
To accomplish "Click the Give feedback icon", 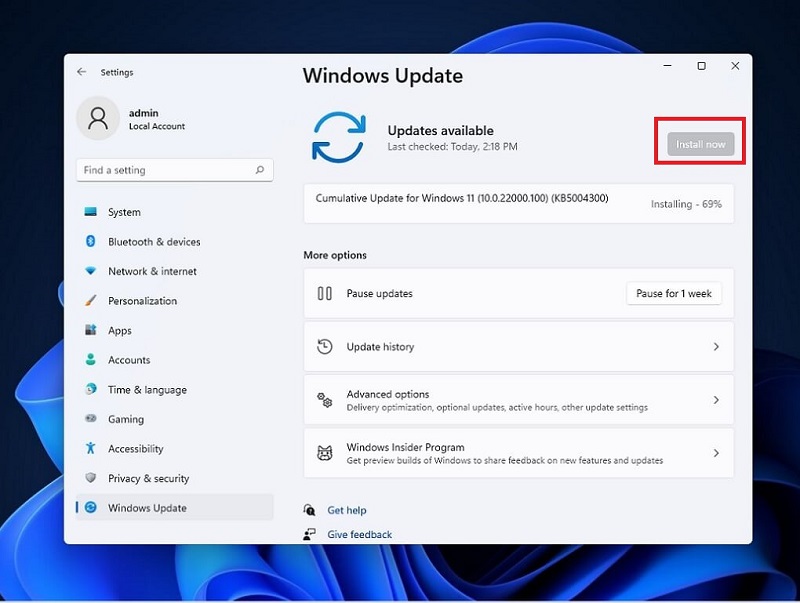I will tap(309, 534).
